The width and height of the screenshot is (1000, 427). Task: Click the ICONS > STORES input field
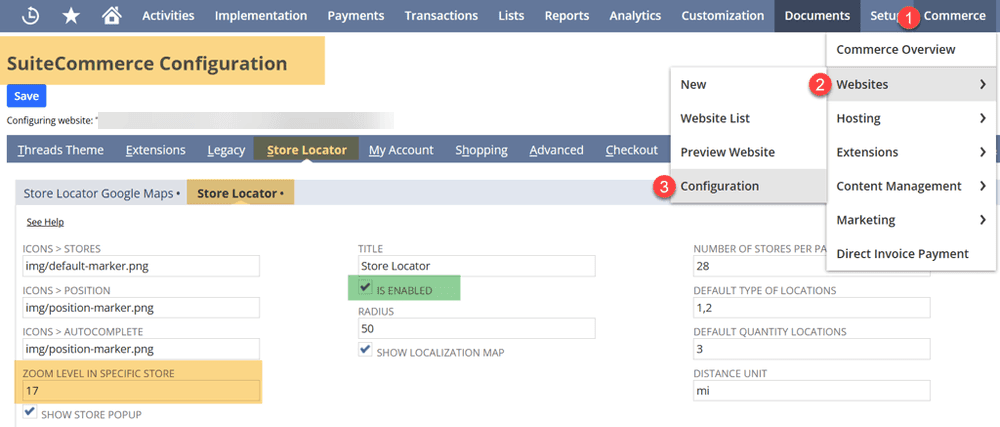[x=141, y=266]
